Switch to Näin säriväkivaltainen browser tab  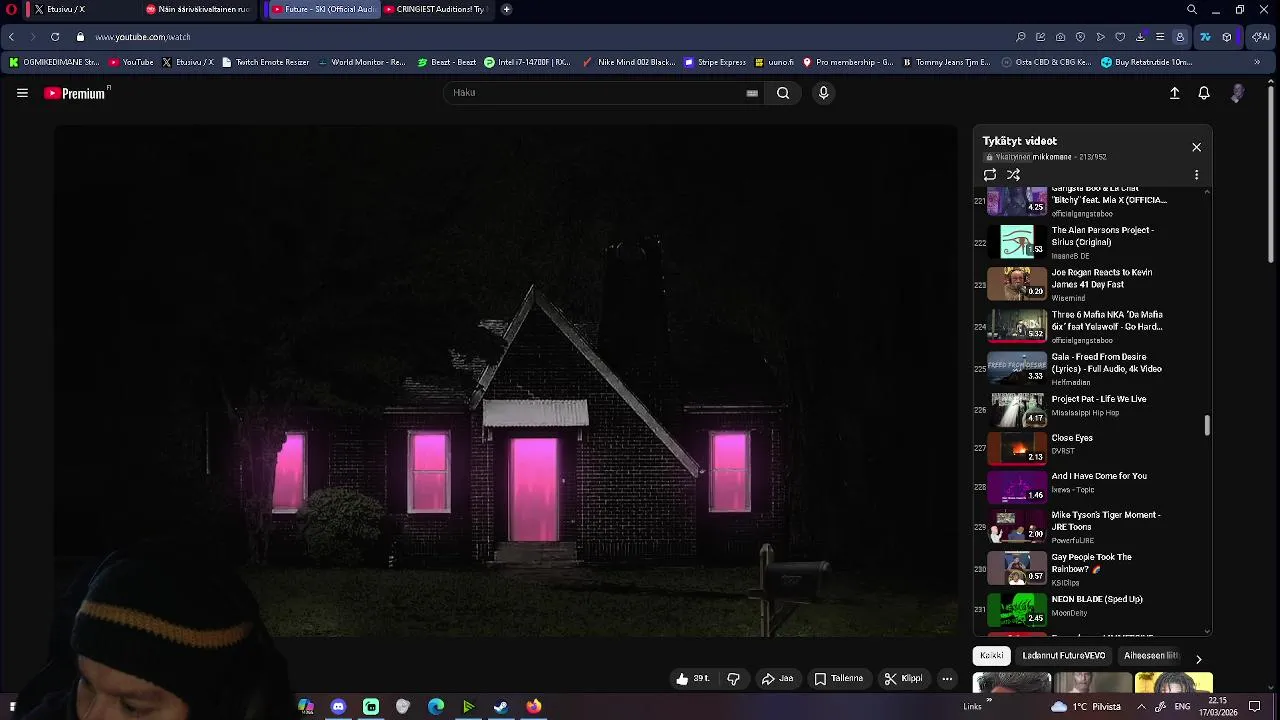[x=198, y=9]
